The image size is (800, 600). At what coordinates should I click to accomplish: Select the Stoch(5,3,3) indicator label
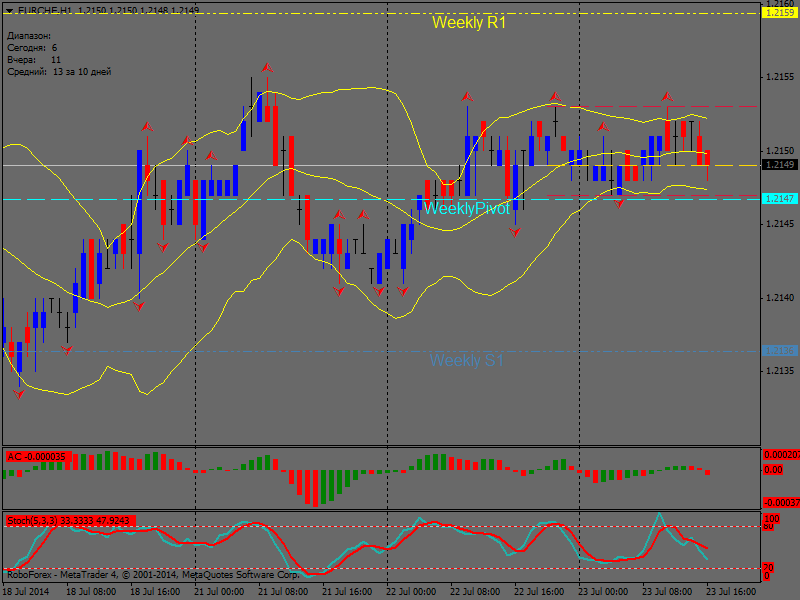(x=70, y=521)
